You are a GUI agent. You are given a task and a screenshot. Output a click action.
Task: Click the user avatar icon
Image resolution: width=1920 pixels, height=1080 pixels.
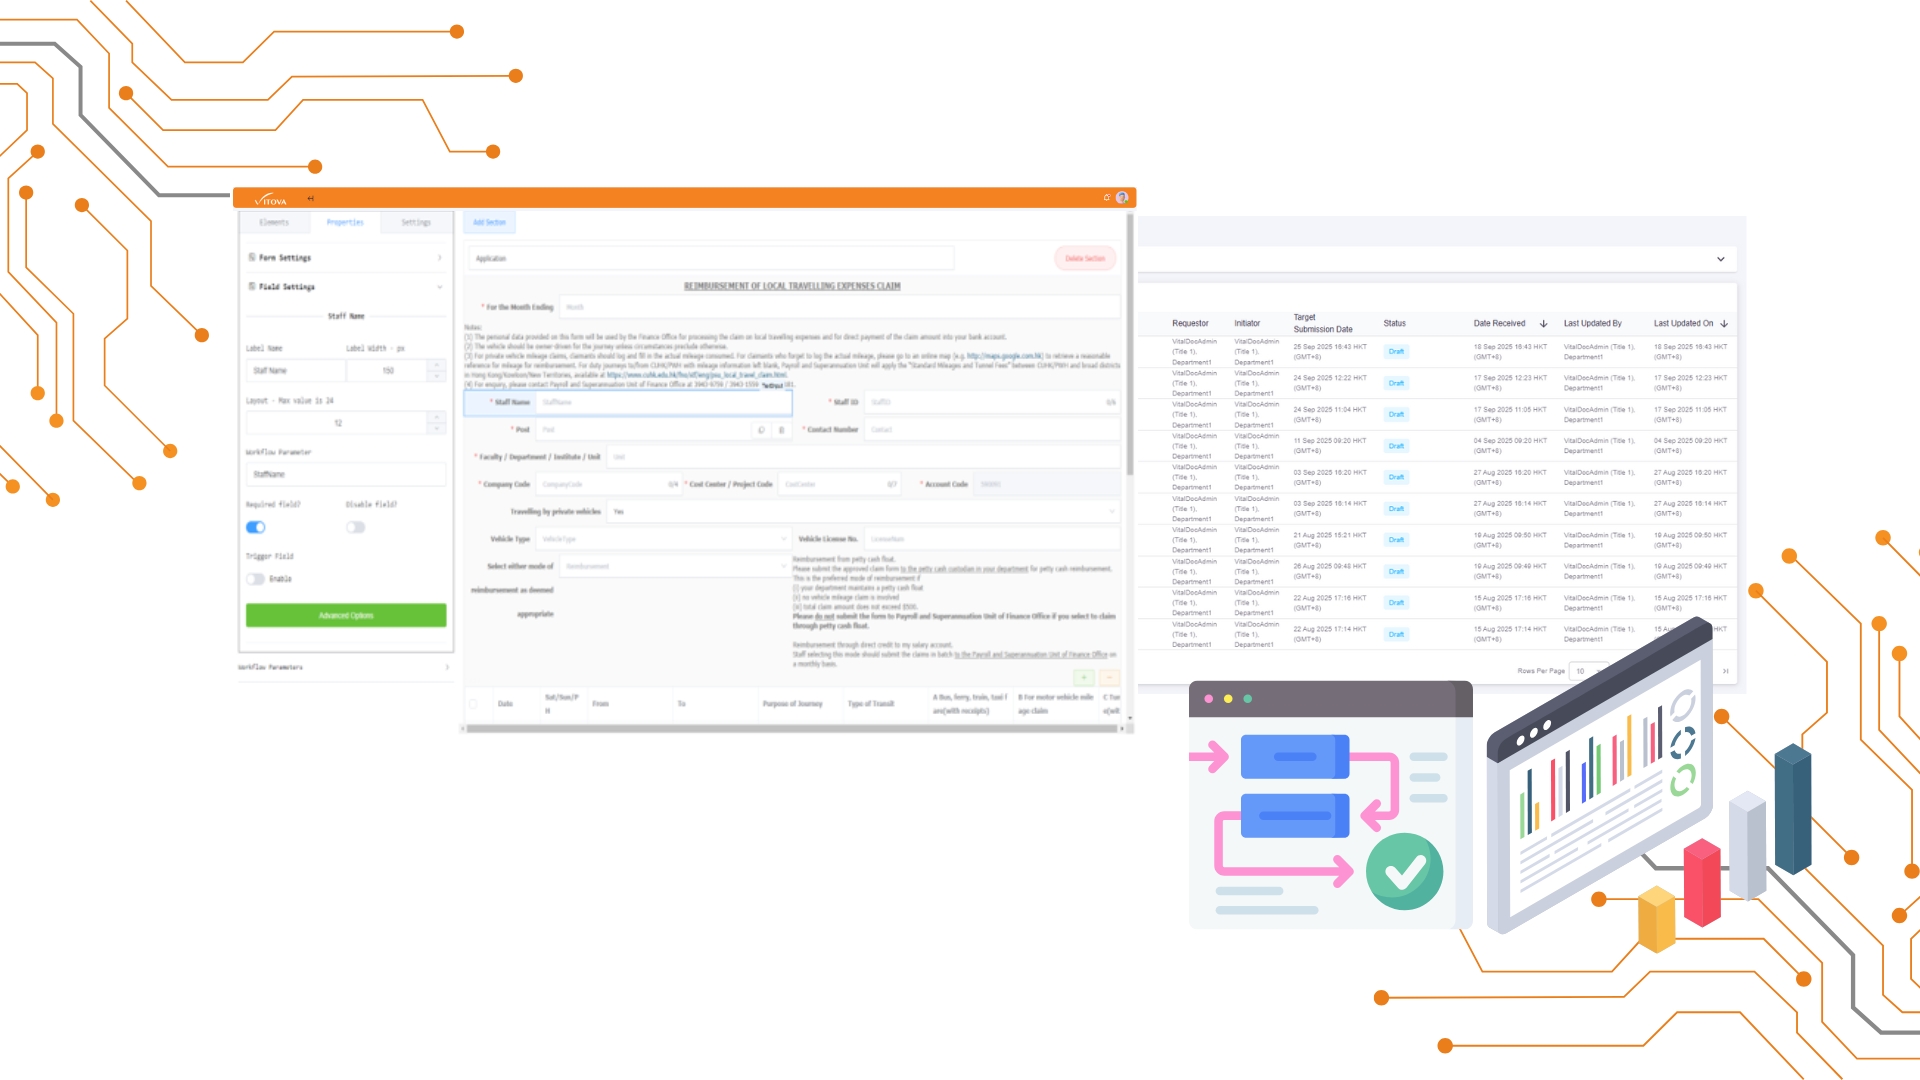(x=1122, y=198)
